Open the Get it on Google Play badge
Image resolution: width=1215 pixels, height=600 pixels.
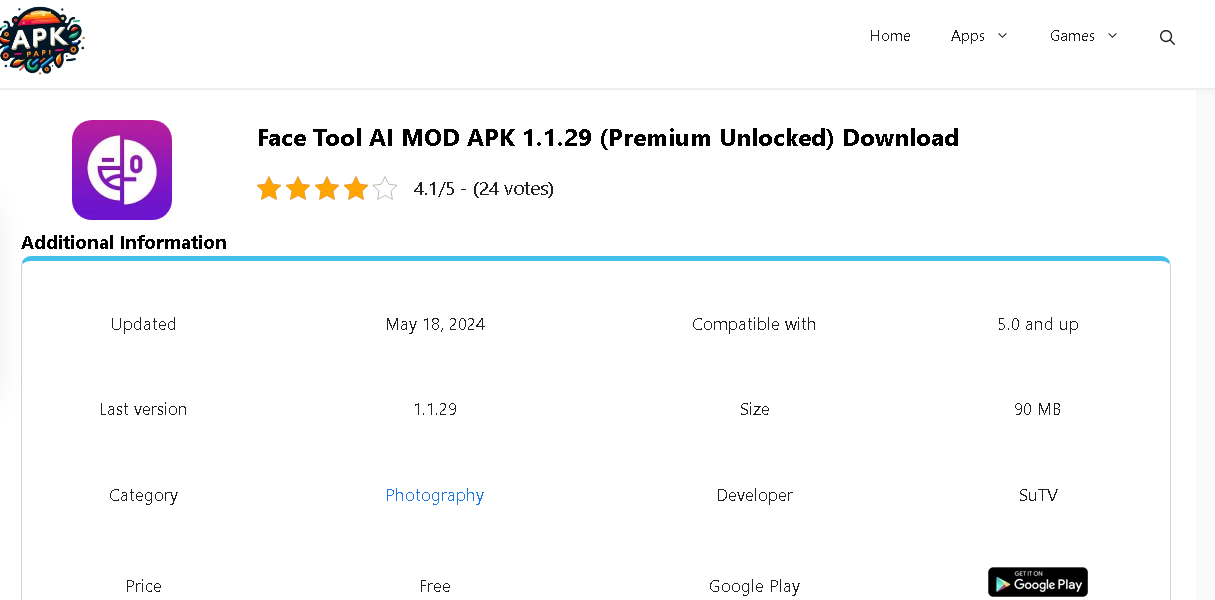[1038, 582]
